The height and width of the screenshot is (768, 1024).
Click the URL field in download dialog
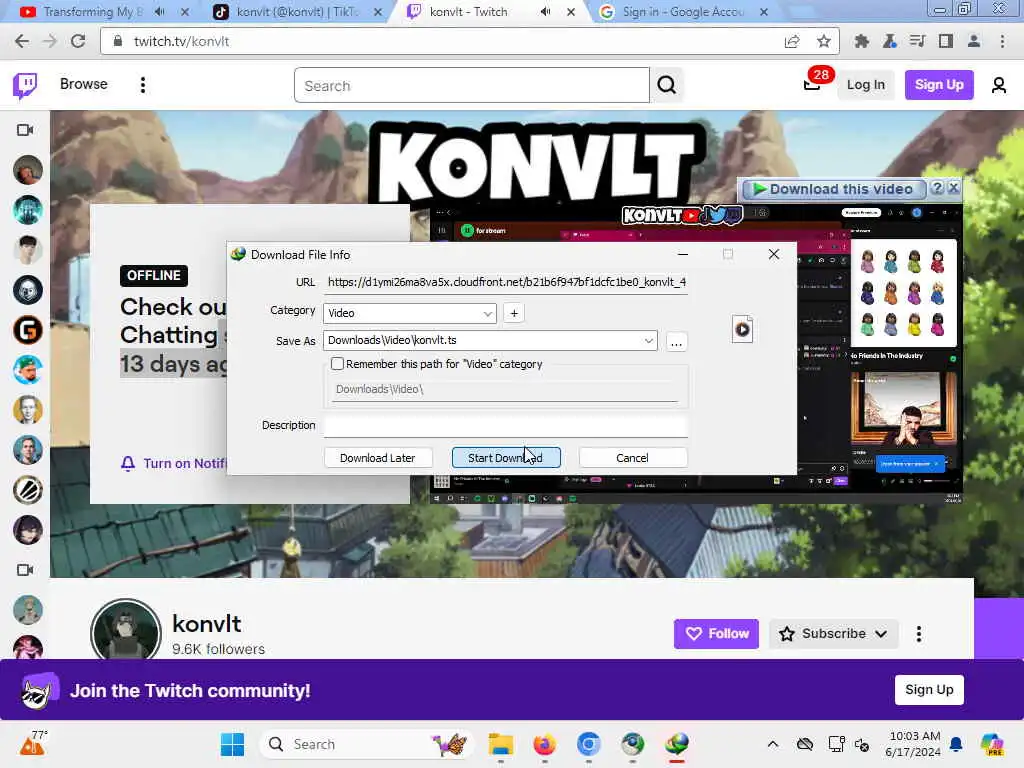click(x=506, y=282)
